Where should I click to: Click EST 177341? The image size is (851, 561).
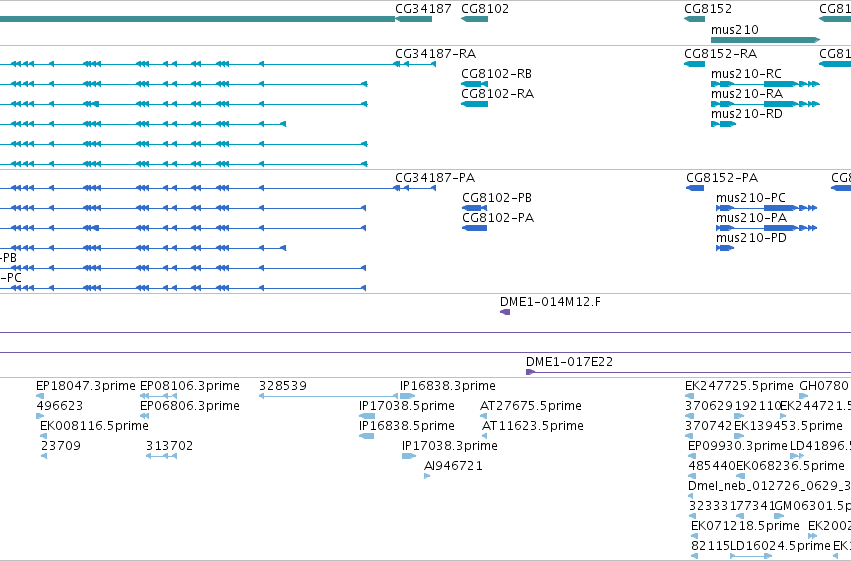point(740,517)
